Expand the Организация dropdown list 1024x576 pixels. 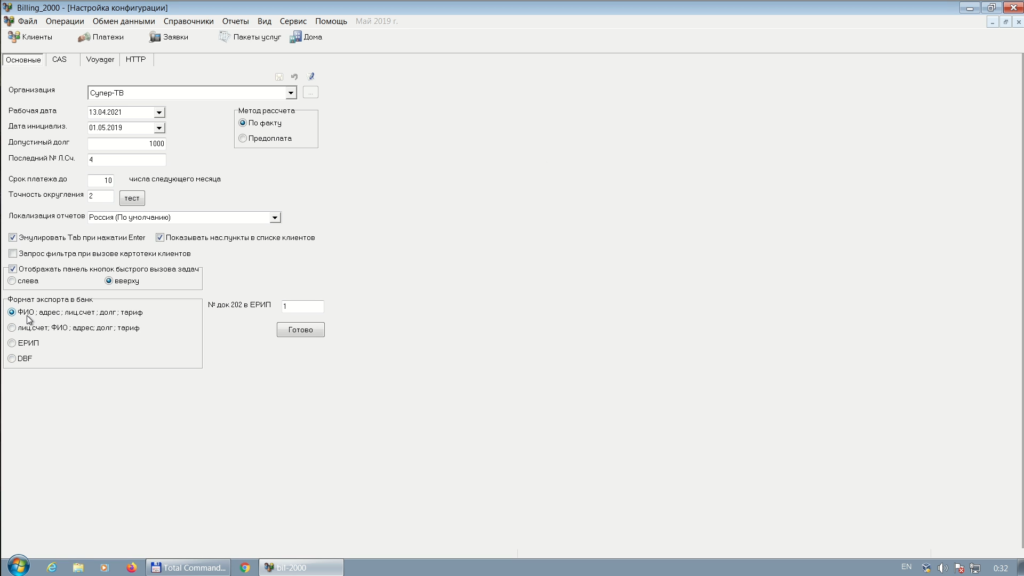tap(291, 93)
